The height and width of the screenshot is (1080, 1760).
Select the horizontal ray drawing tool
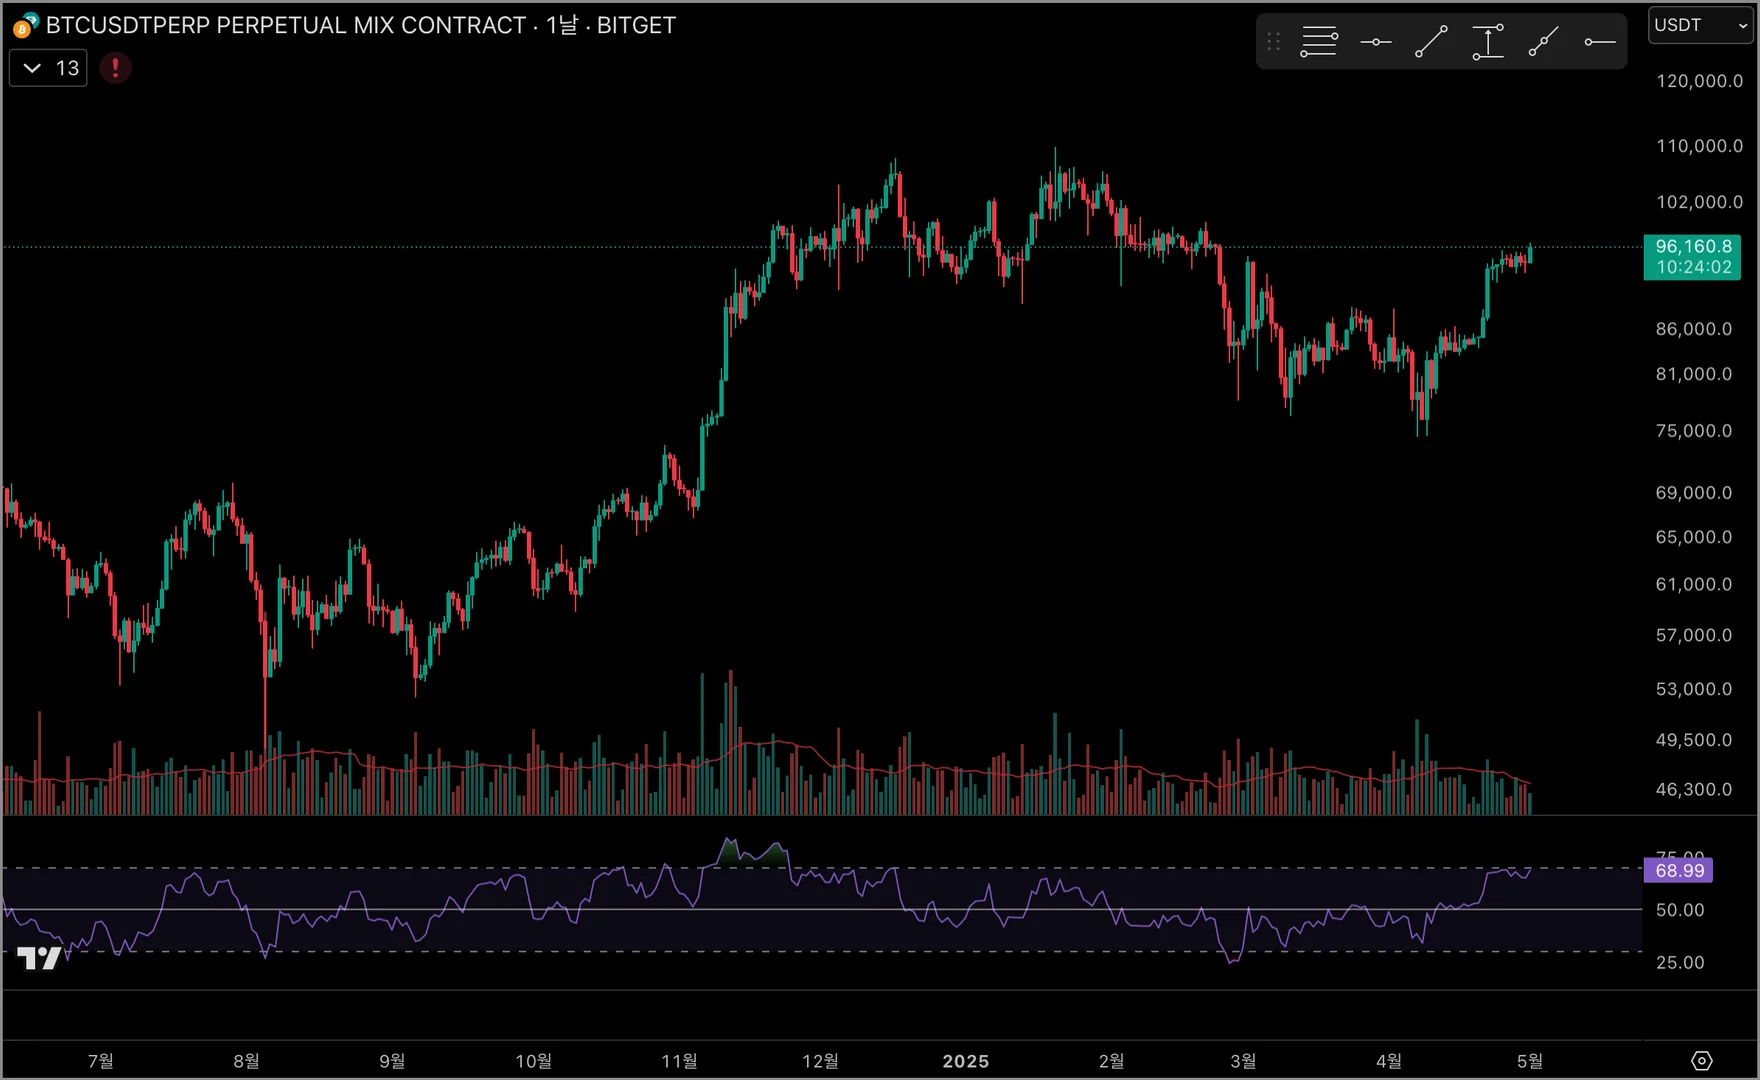[1600, 42]
